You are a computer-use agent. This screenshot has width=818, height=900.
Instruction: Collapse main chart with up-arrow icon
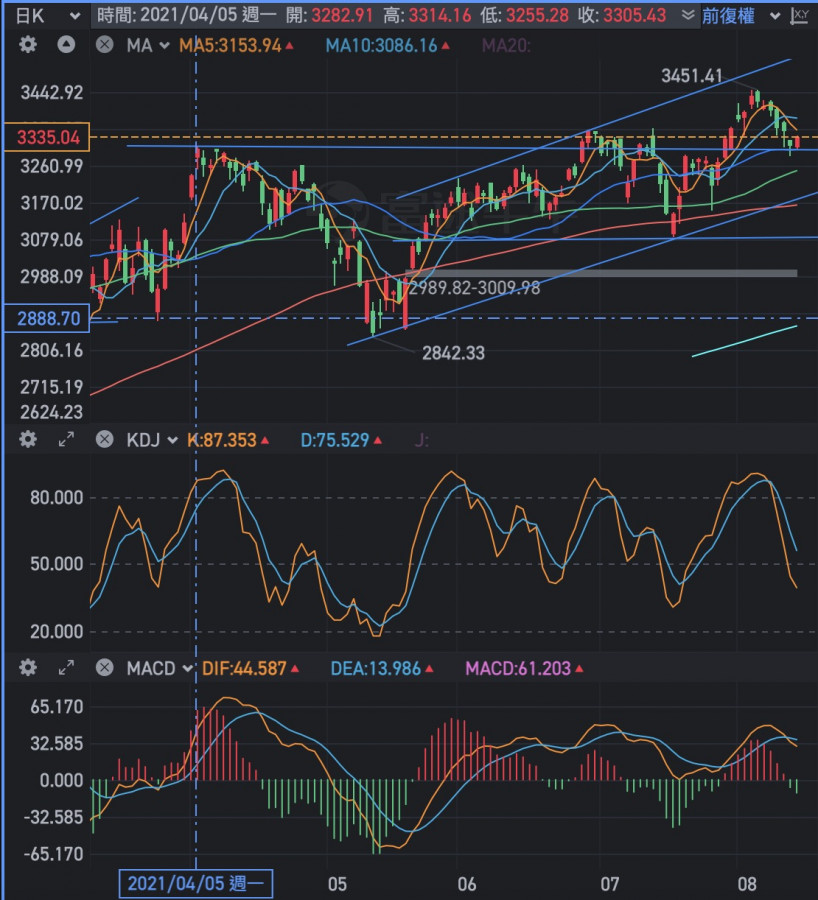(66, 45)
